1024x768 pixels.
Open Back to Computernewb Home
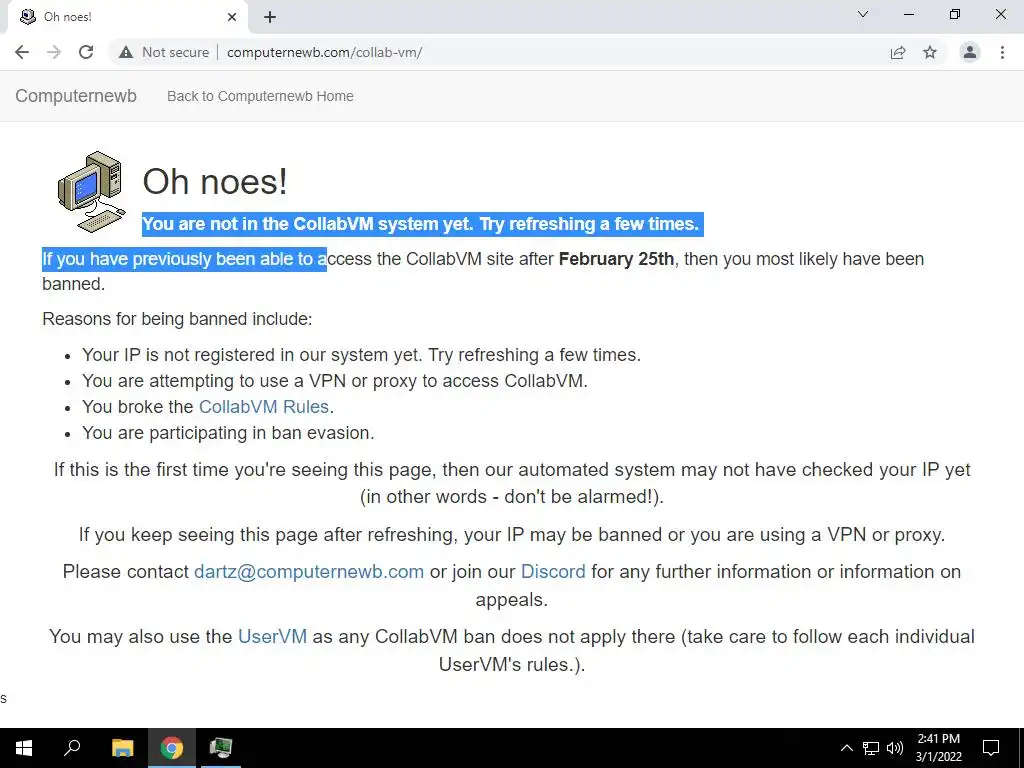[260, 96]
